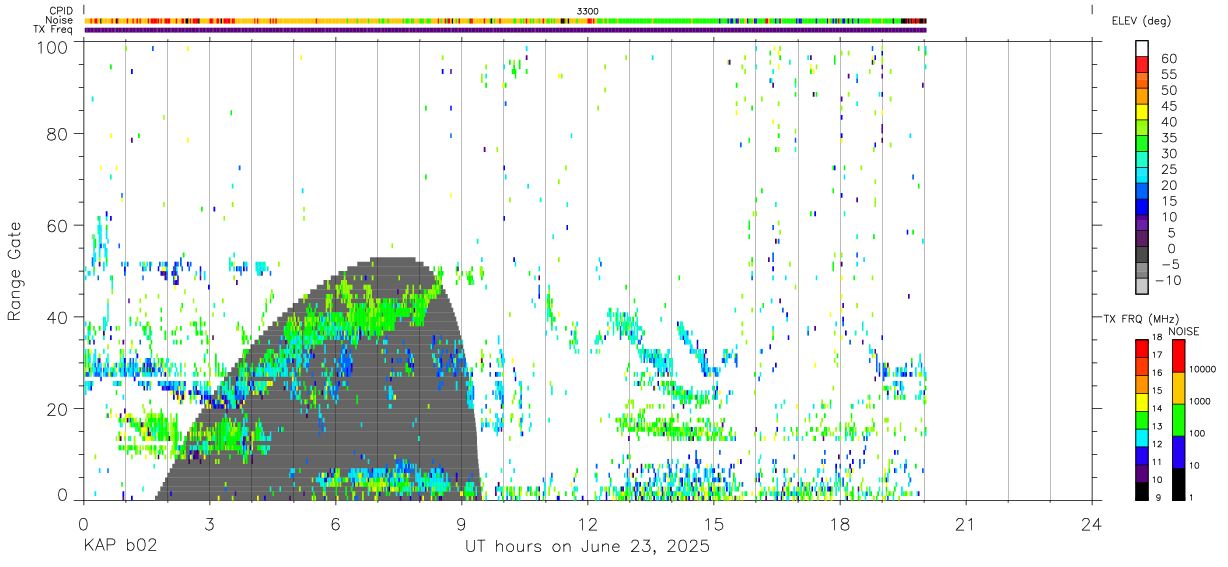The width and height of the screenshot is (1228, 567).
Task: Pick the light gray bottom ELEV colorbar segment
Action: [1142, 287]
